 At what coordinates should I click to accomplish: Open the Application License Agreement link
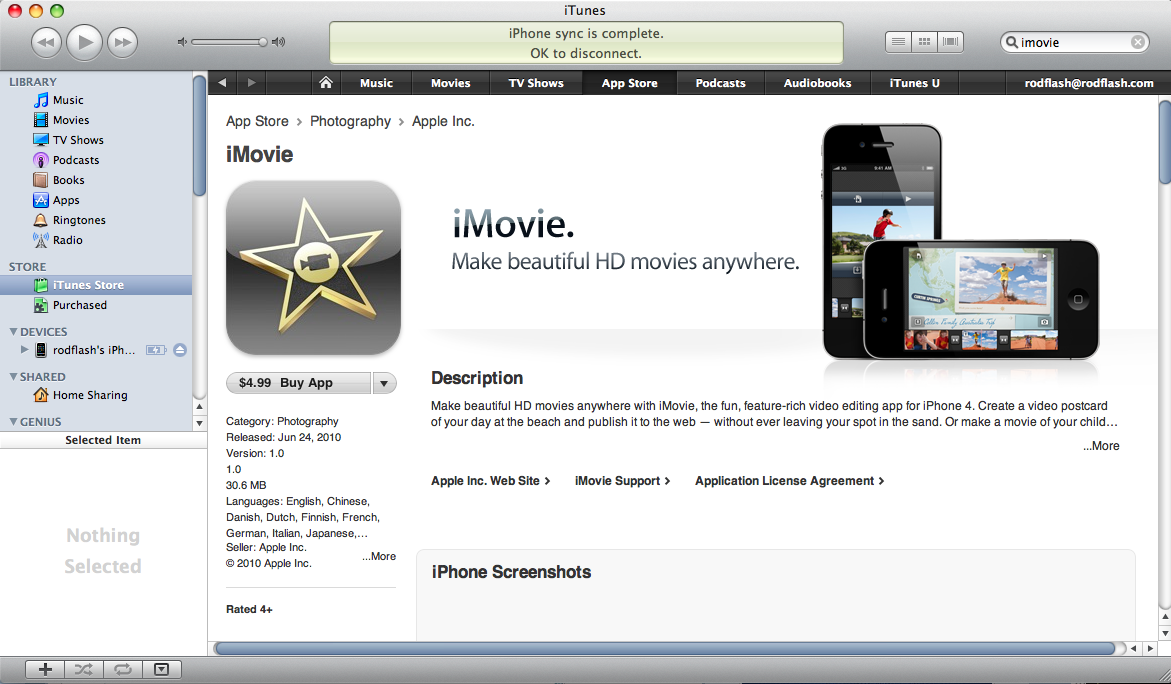coord(790,481)
